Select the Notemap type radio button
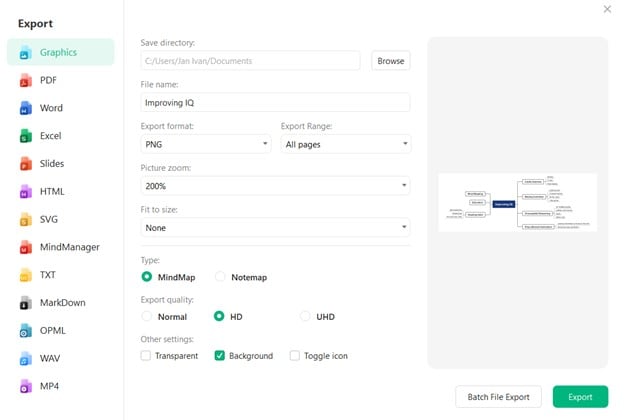Screen dimensions: 624x420 (220, 277)
